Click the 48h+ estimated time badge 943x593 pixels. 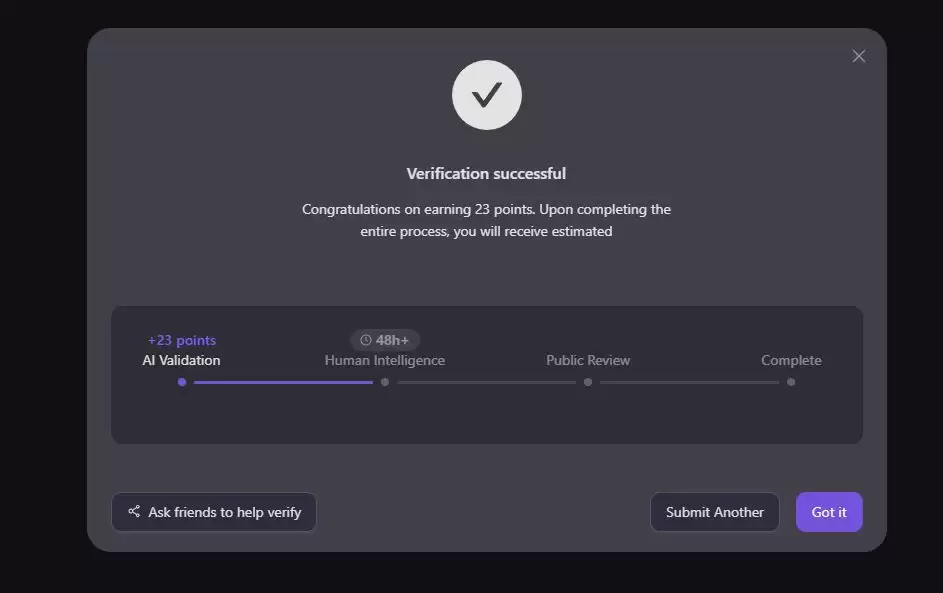385,340
